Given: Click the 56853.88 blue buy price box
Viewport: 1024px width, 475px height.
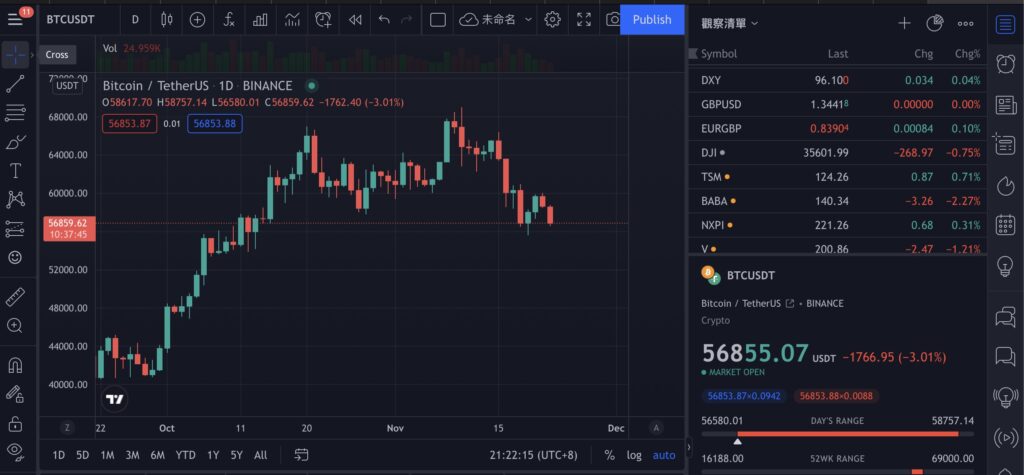Looking at the screenshot, I should (215, 123).
